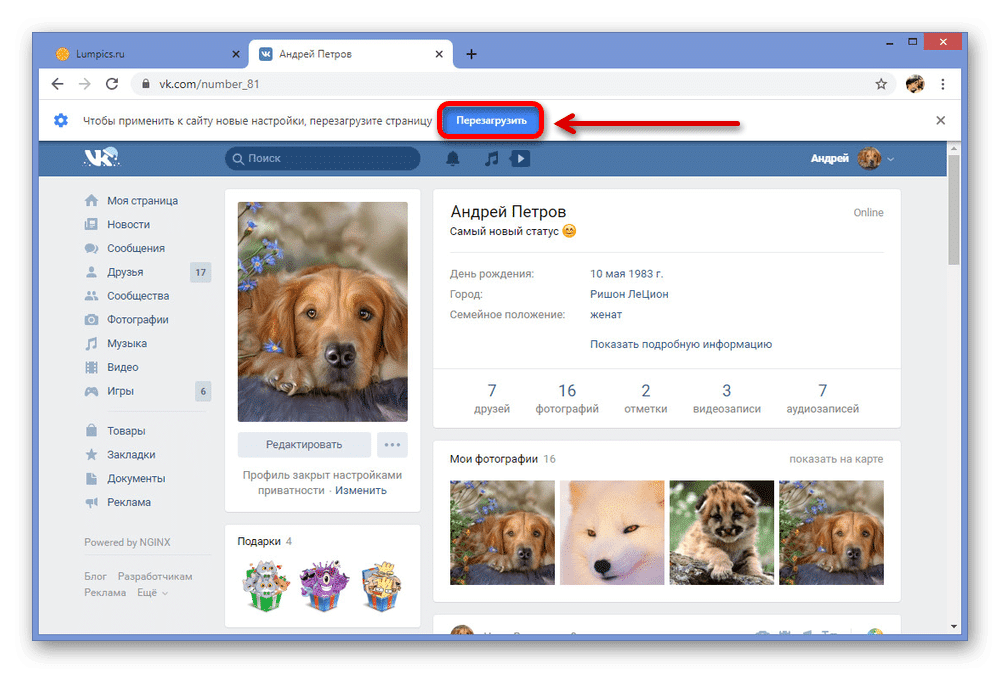Reload page using browser refresh icon
The width and height of the screenshot is (1000, 673).
coord(112,85)
